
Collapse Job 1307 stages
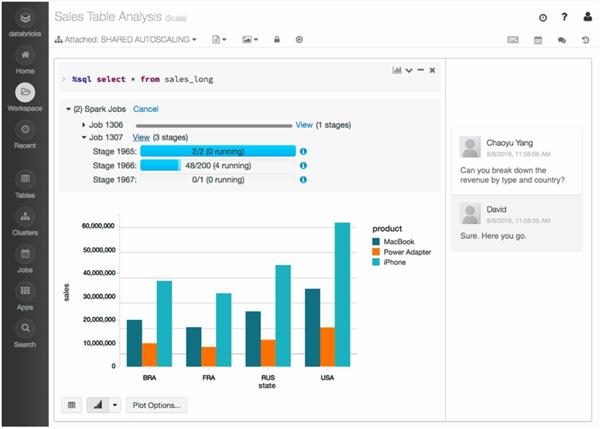click(83, 137)
